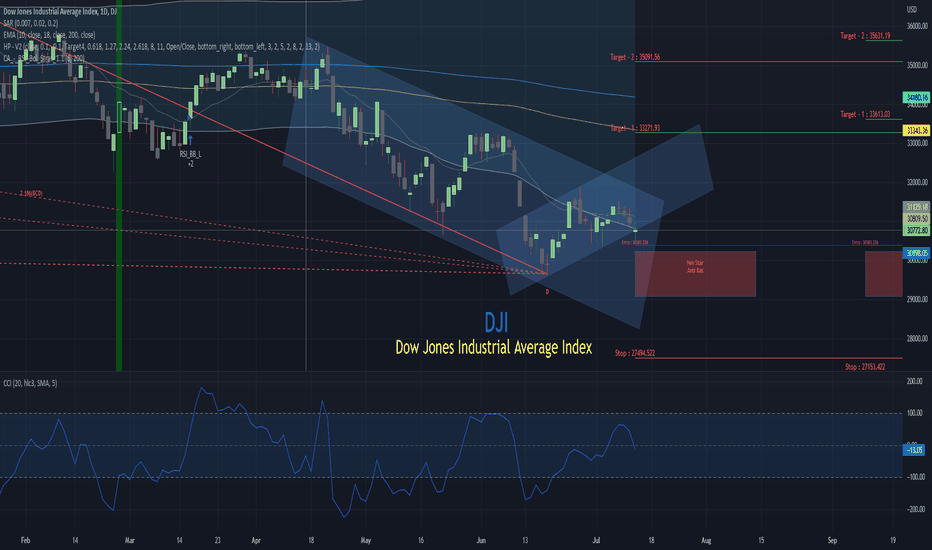Image resolution: width=932 pixels, height=550 pixels.
Task: Select the 32000.00 price axis label
Action: (917, 183)
